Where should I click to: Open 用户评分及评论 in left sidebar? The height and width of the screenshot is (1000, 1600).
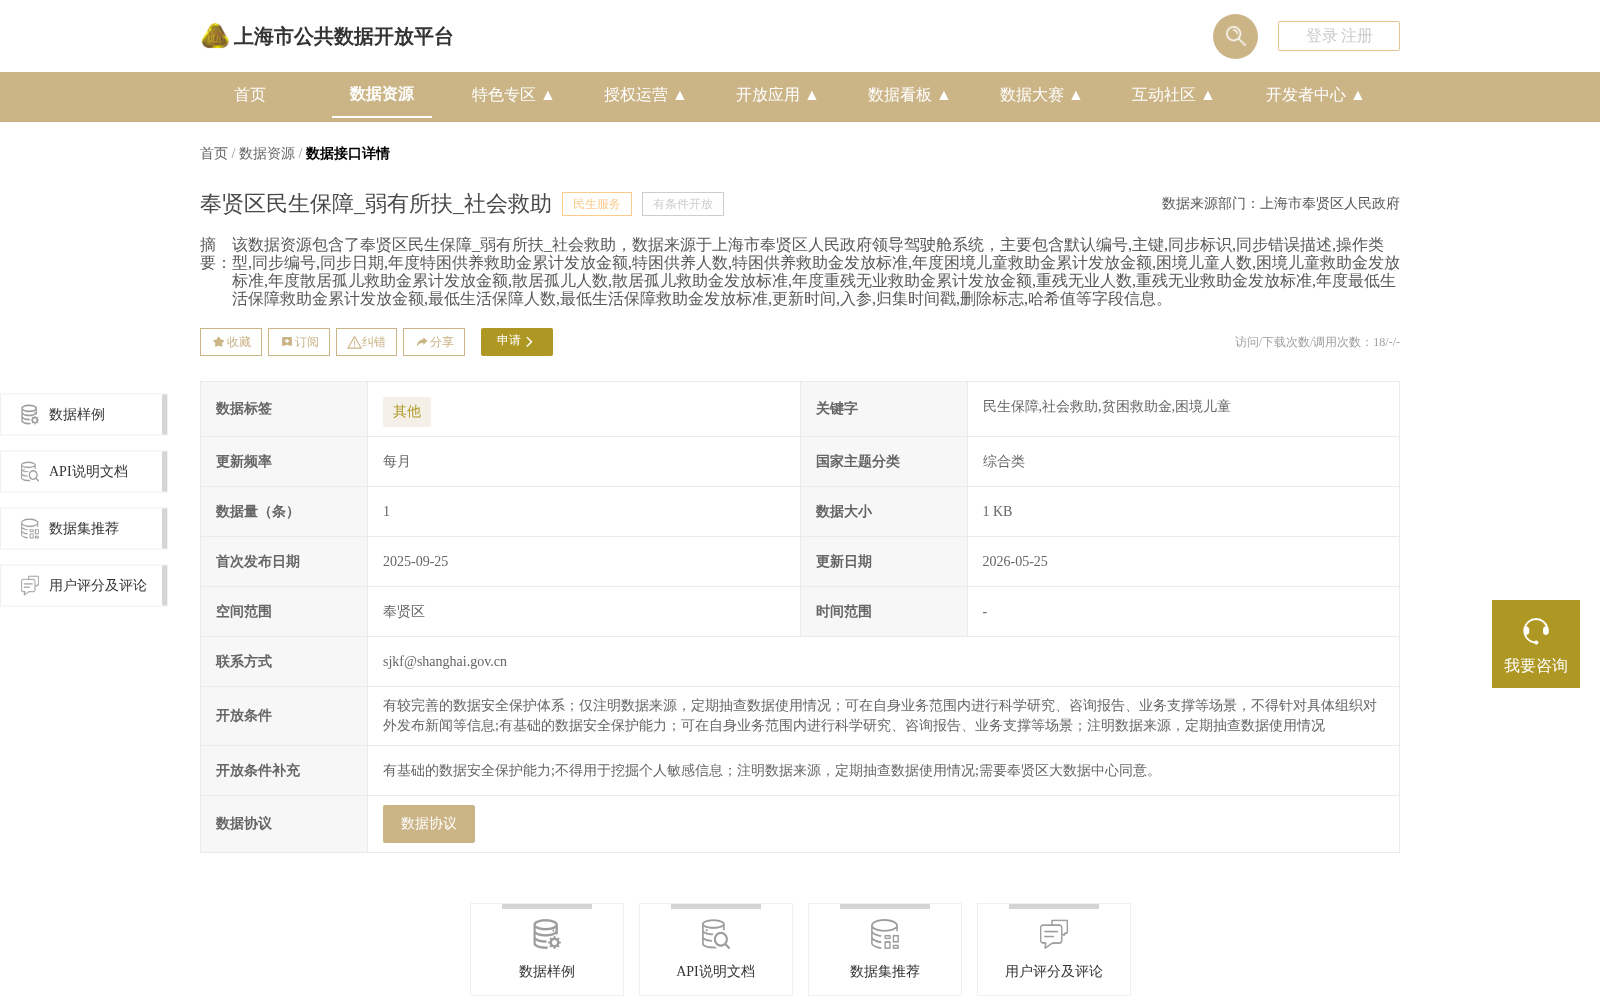83,586
